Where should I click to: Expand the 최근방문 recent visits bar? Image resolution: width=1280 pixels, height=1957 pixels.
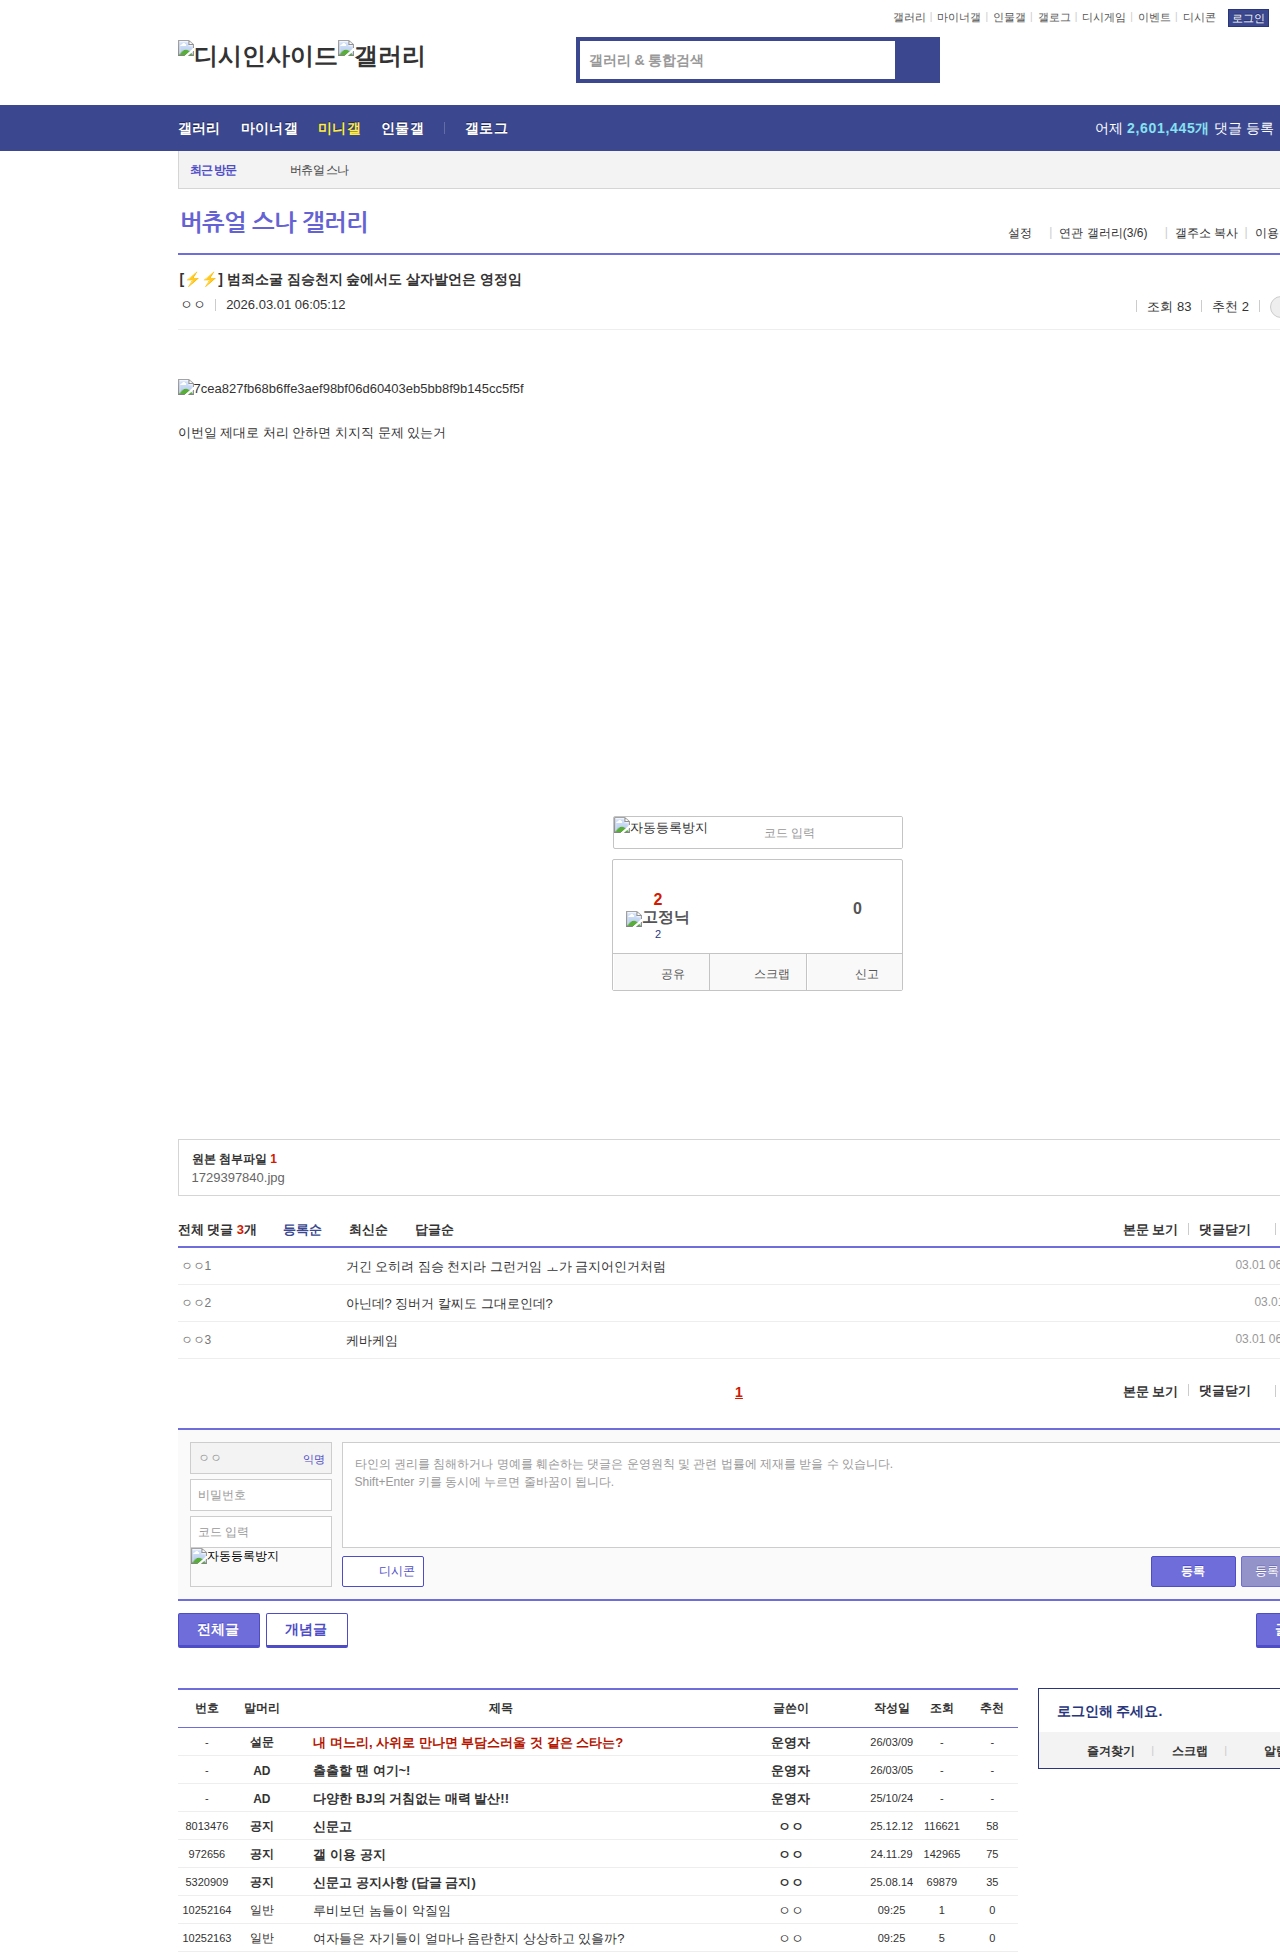[x=213, y=170]
